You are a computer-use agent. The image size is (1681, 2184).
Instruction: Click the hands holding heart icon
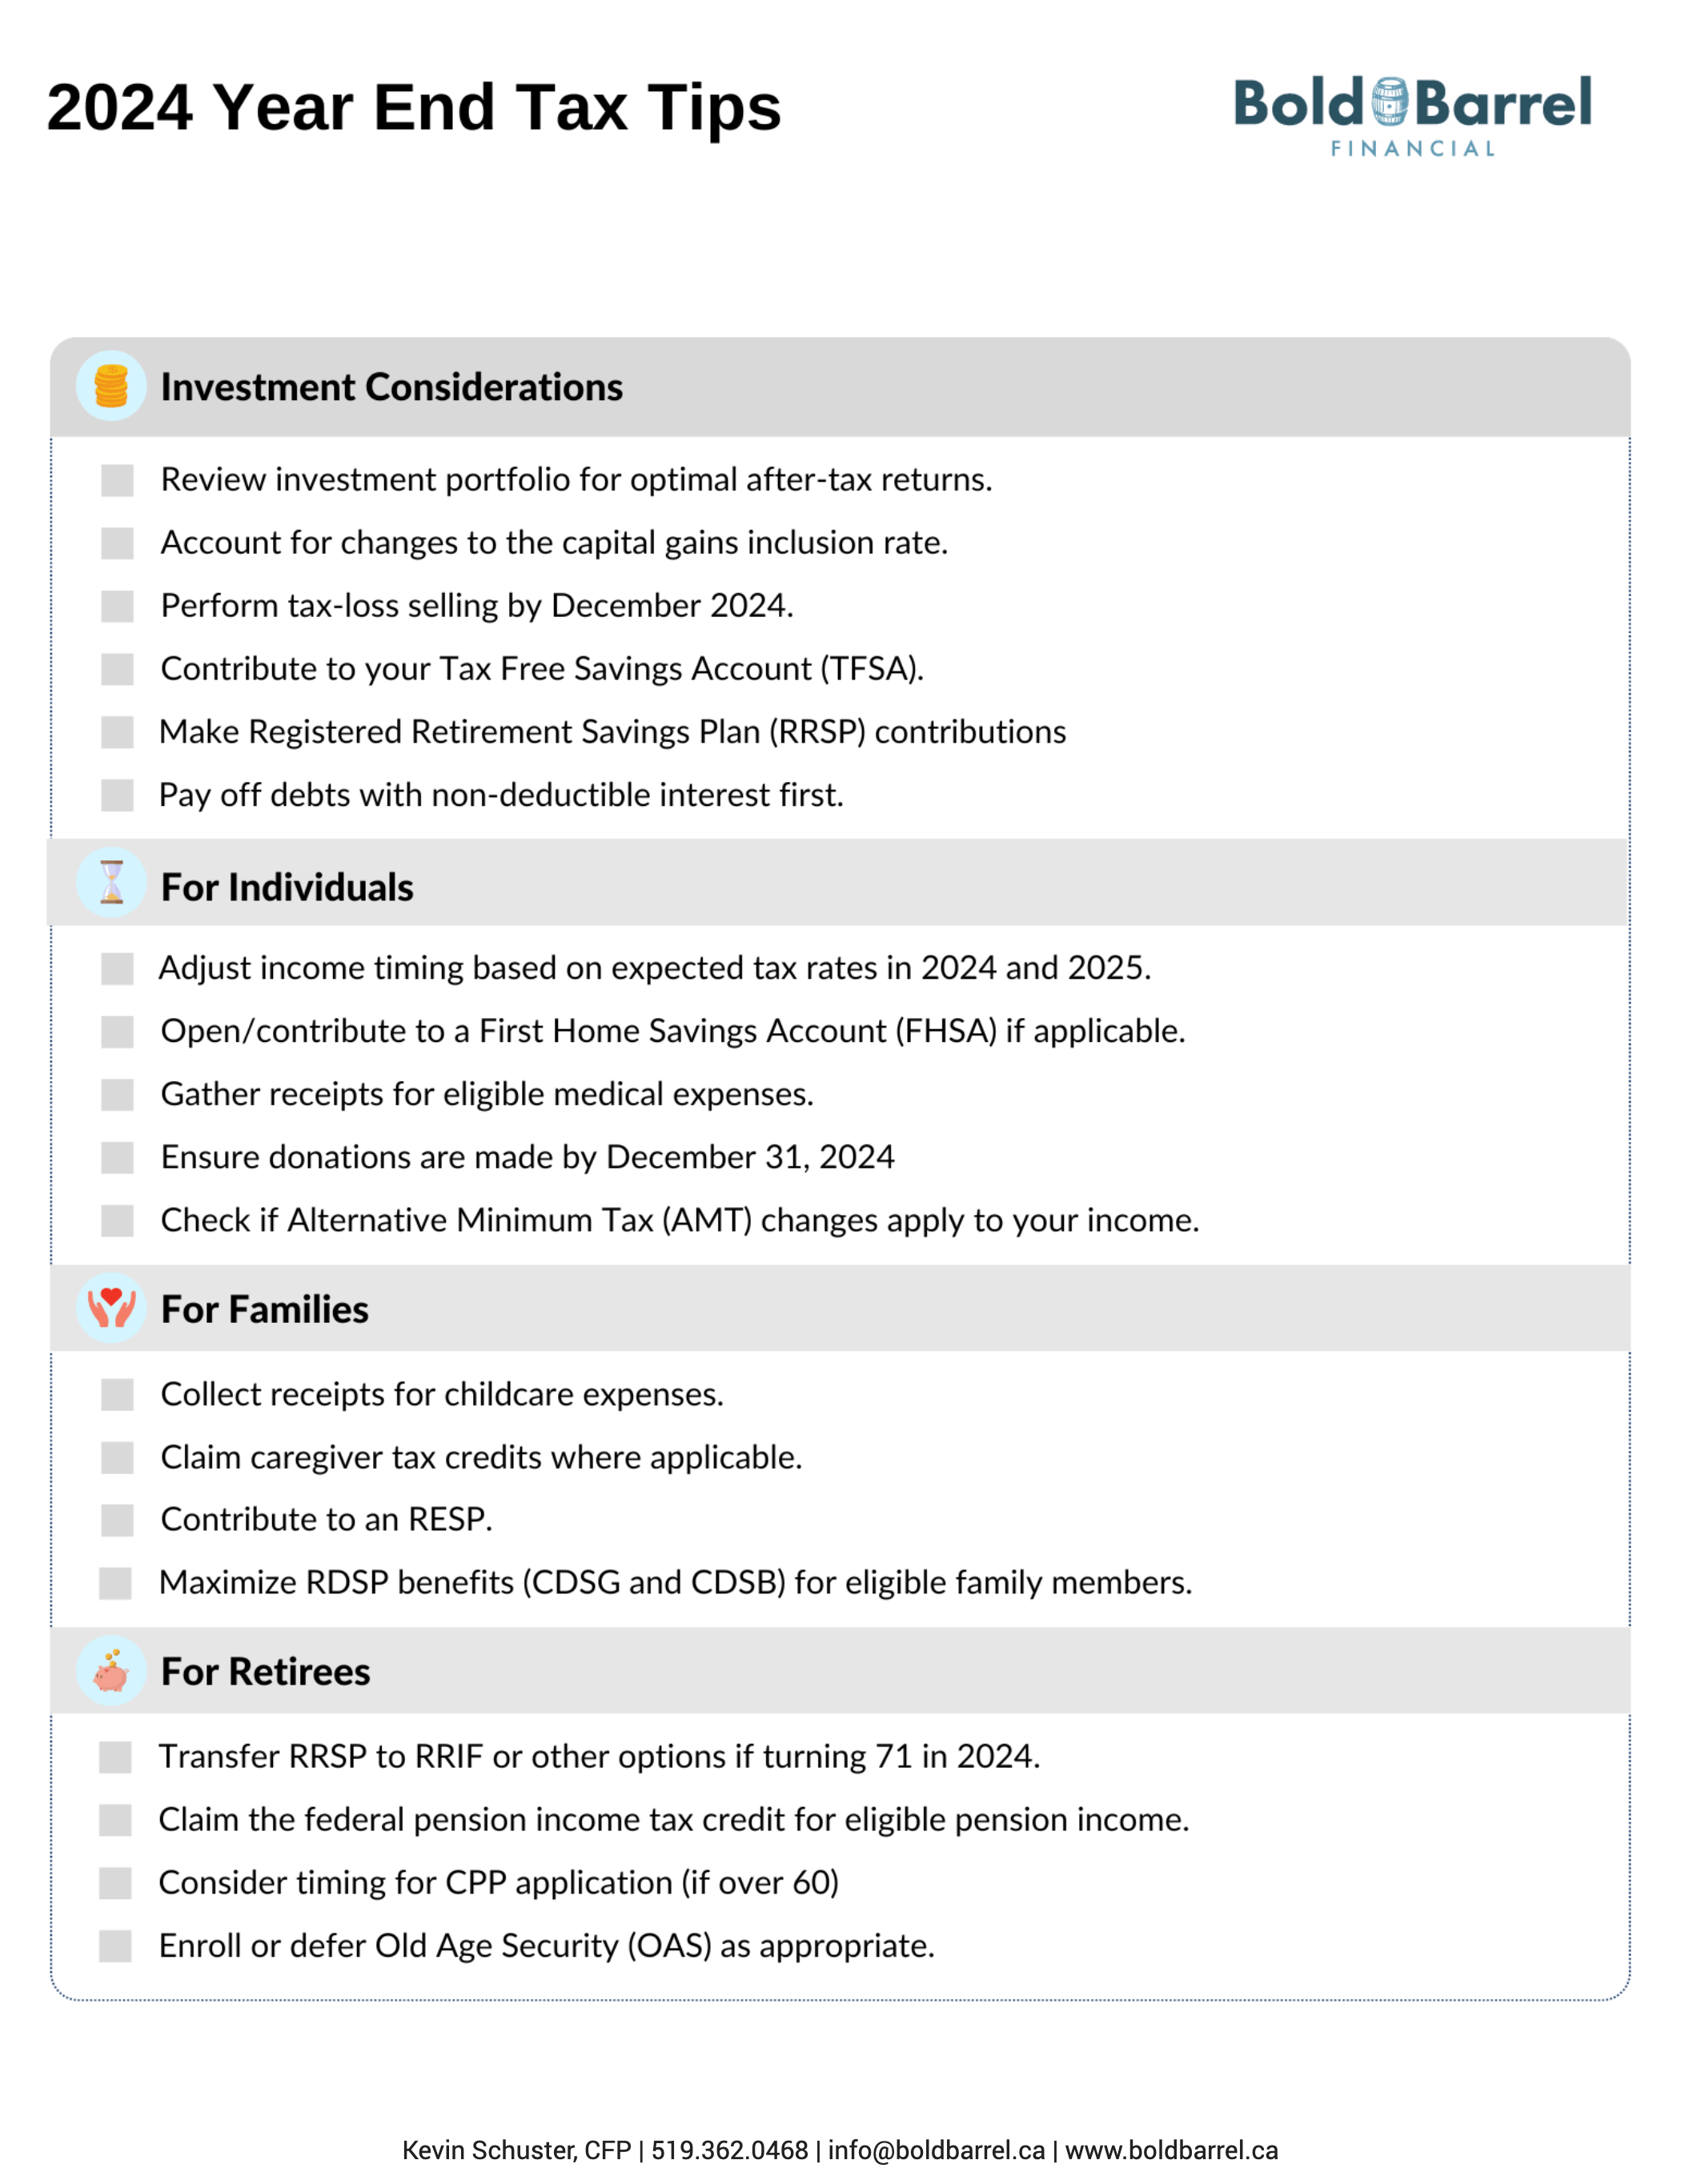[111, 1307]
